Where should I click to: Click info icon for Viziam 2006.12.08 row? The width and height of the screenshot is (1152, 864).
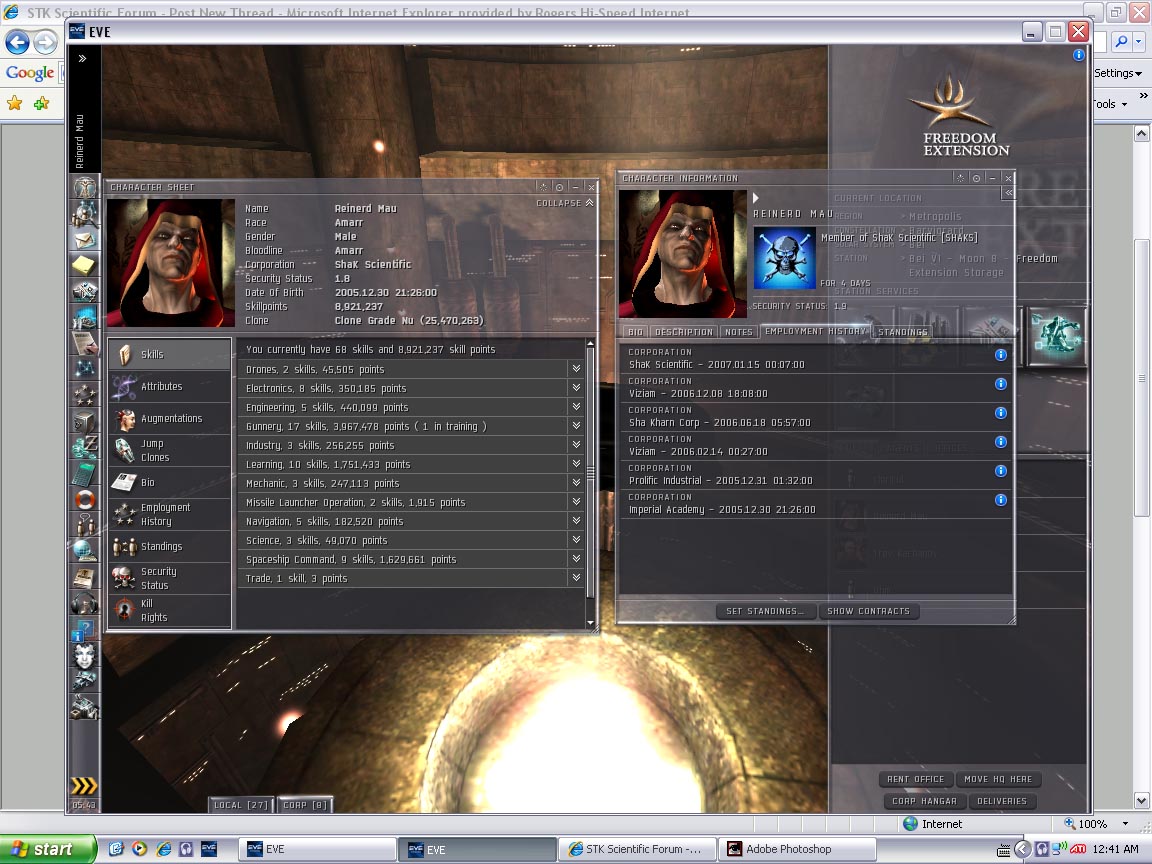click(x=1000, y=384)
